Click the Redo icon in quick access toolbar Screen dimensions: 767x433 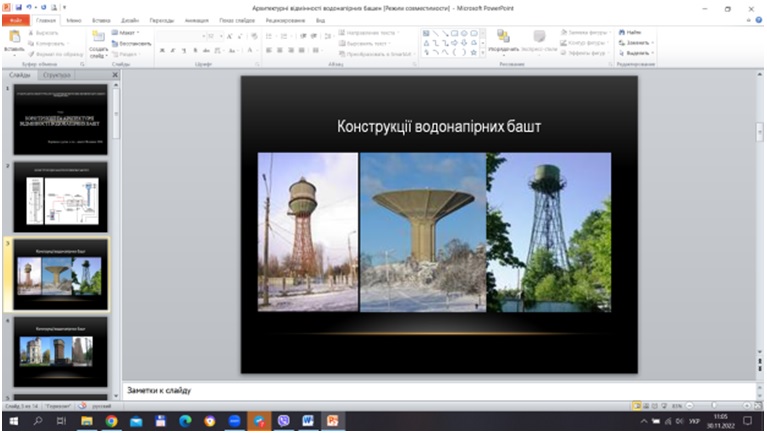coord(43,8)
